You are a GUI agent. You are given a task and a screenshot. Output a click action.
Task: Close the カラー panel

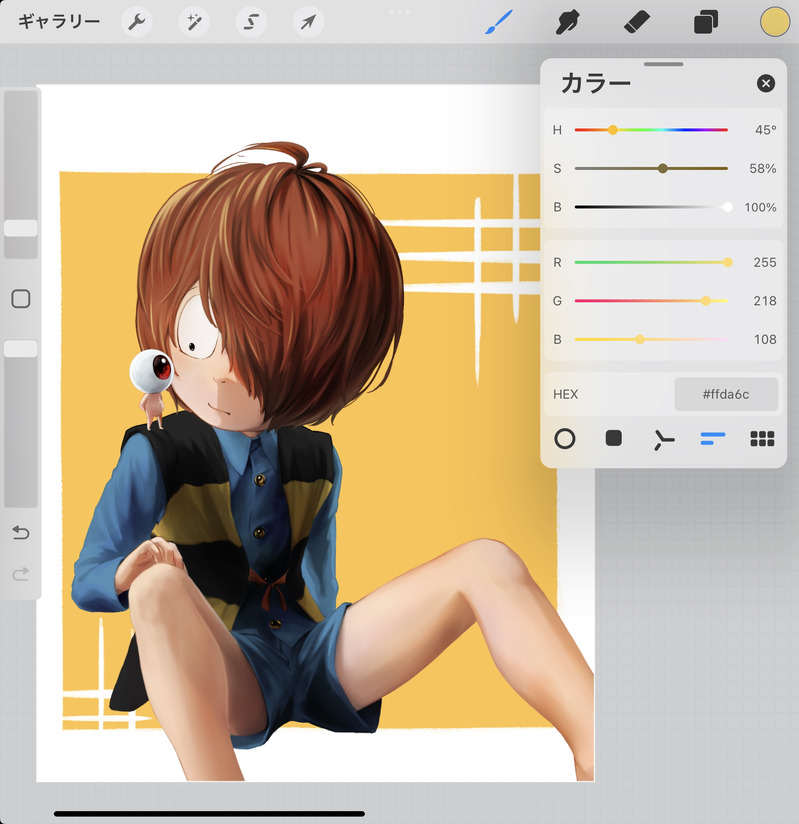point(766,83)
